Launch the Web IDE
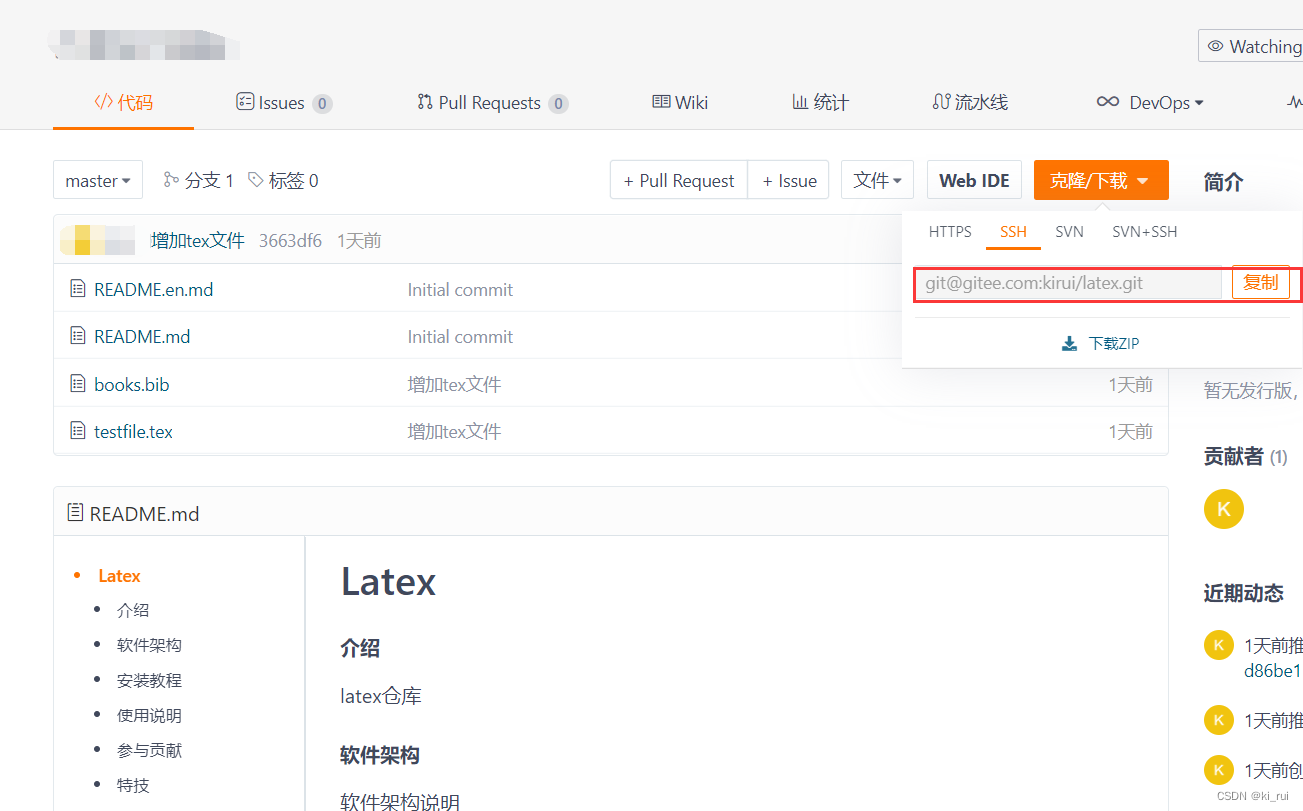The image size is (1303, 811). click(x=974, y=180)
